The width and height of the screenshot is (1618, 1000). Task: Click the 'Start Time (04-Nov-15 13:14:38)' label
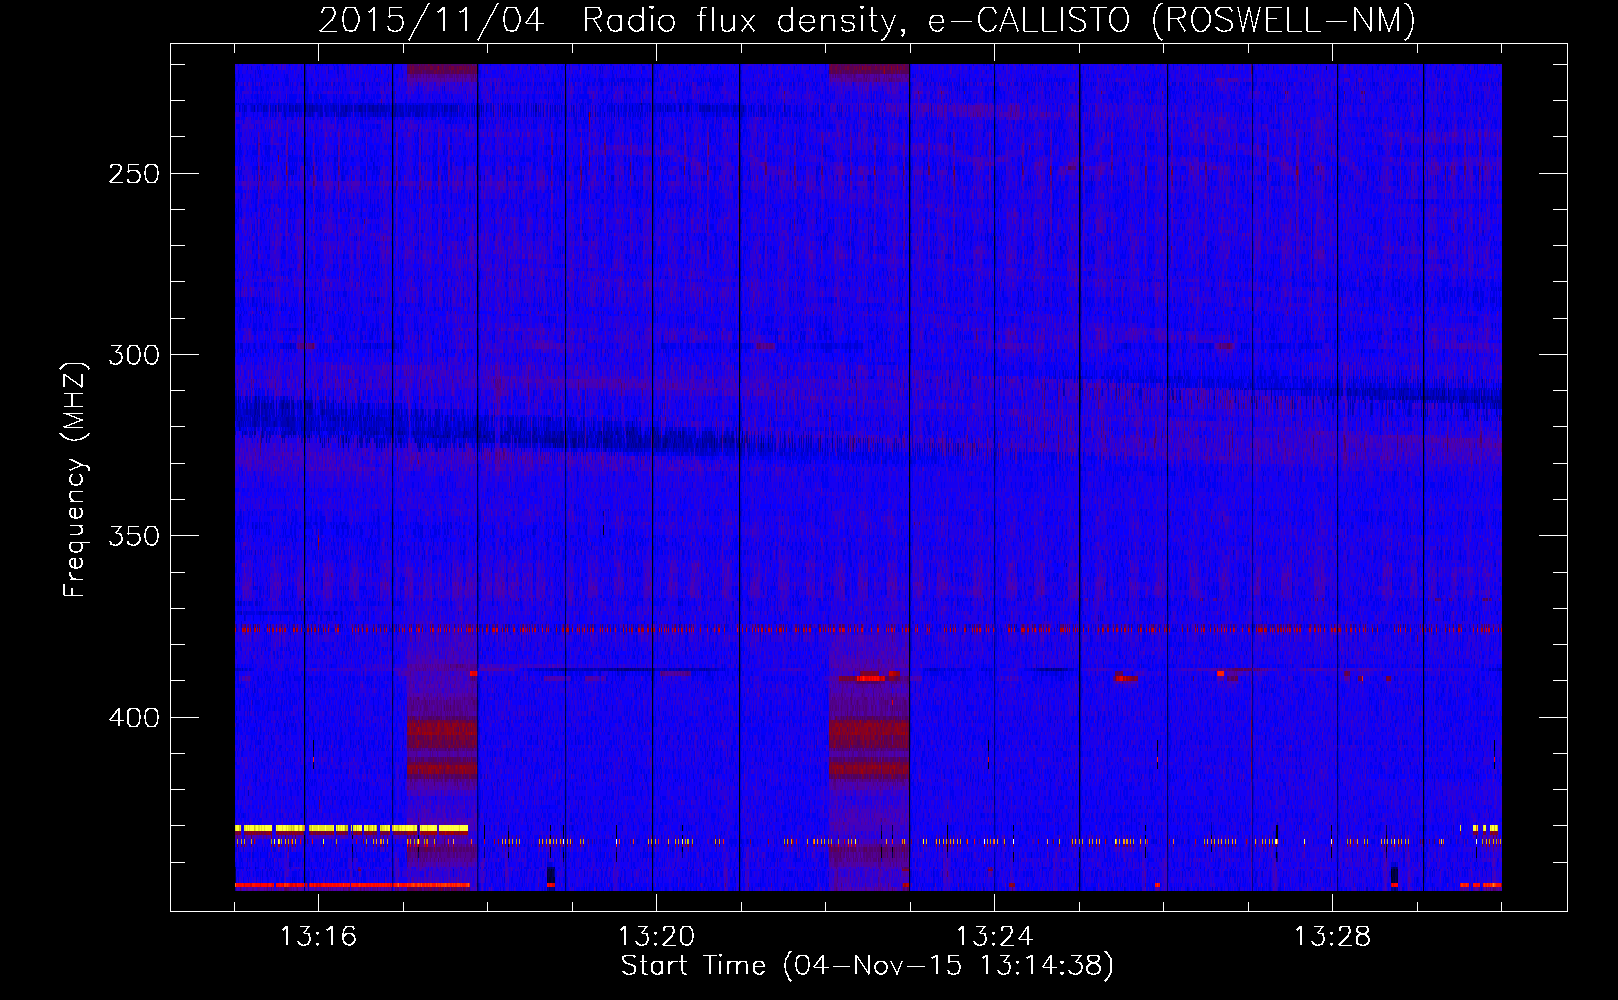(867, 966)
